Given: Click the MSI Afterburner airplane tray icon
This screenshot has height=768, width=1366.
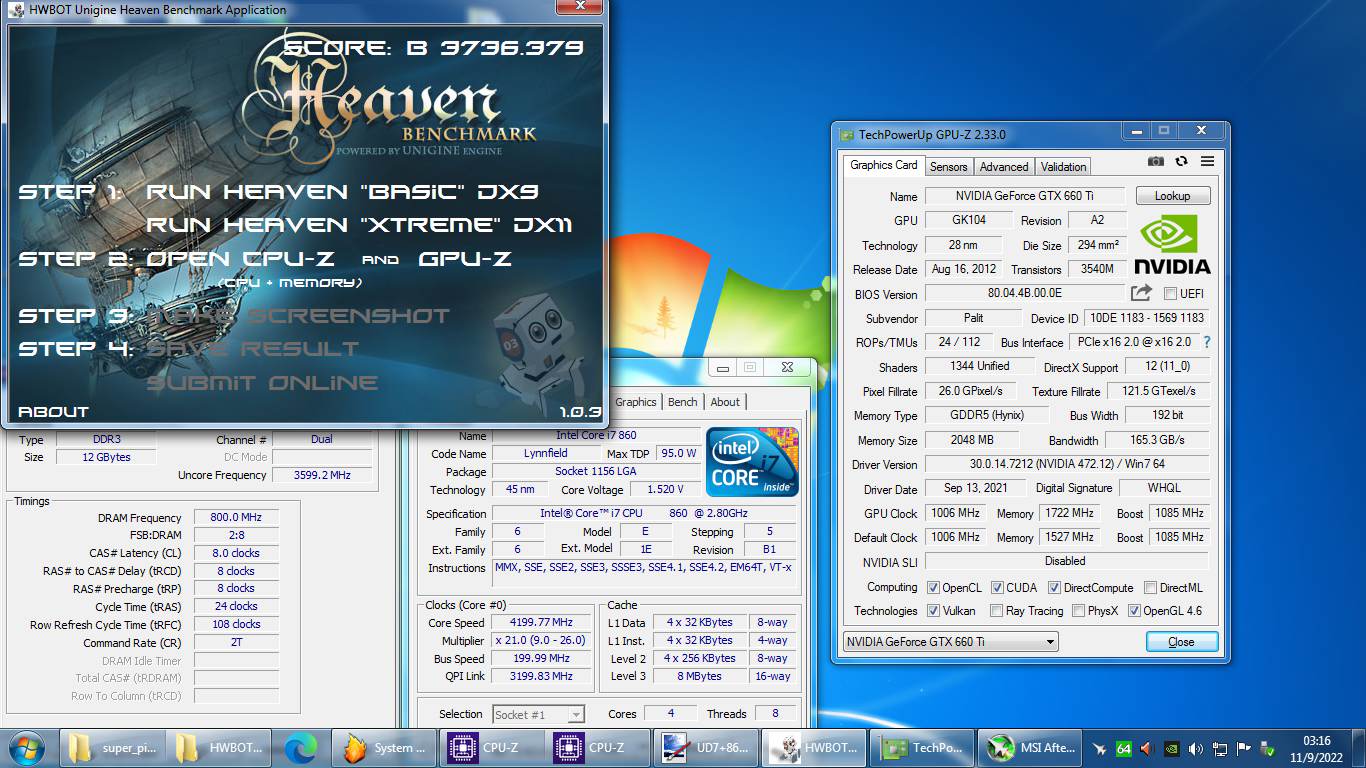Looking at the screenshot, I should (x=1100, y=748).
